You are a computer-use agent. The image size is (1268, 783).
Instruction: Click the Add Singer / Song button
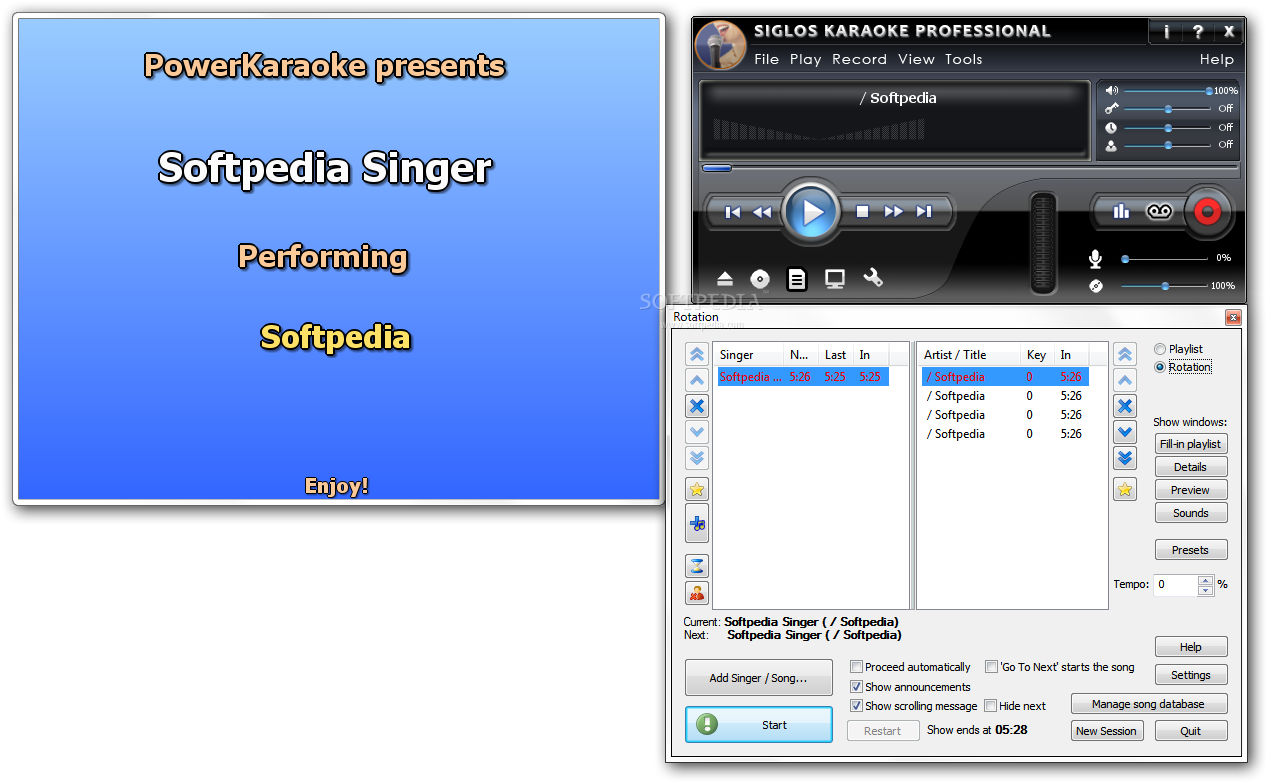[x=759, y=678]
